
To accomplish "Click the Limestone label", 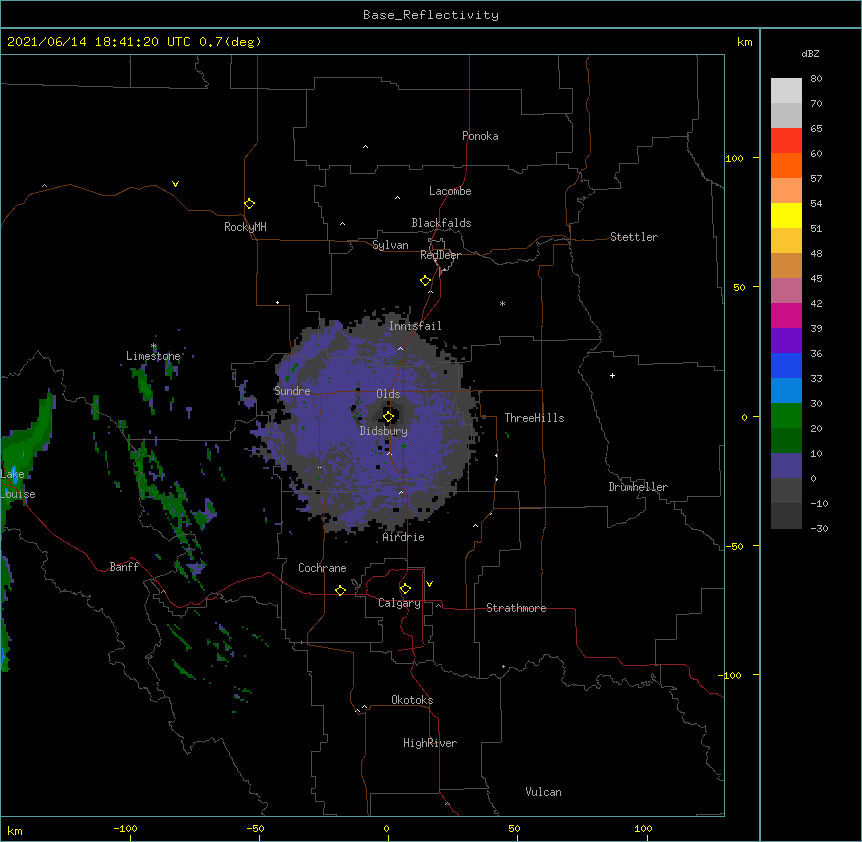I will pos(153,356).
